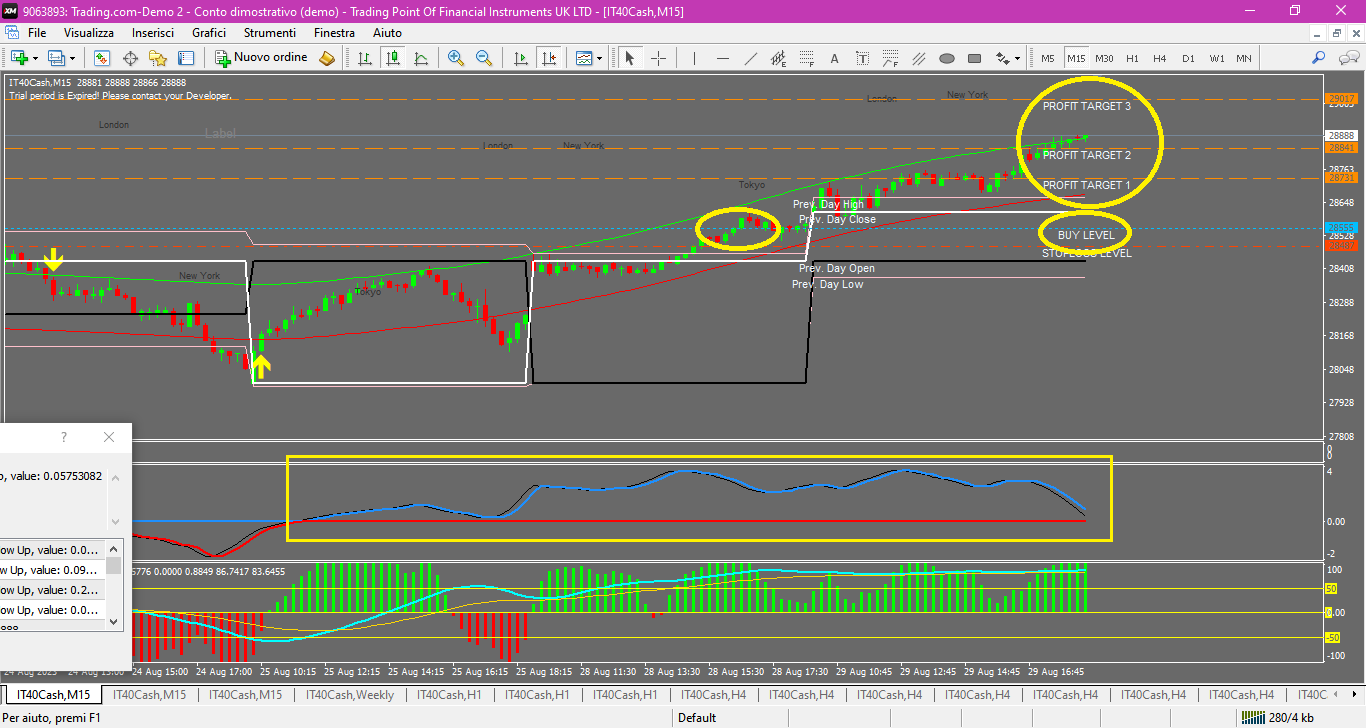Open the Aiuto menu

(387, 33)
